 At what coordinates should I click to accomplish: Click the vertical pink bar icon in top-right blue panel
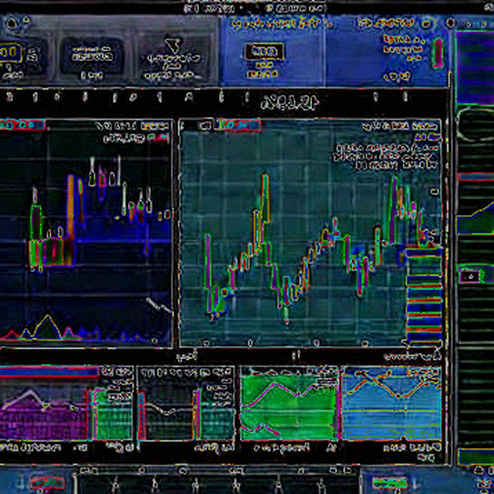pos(438,52)
